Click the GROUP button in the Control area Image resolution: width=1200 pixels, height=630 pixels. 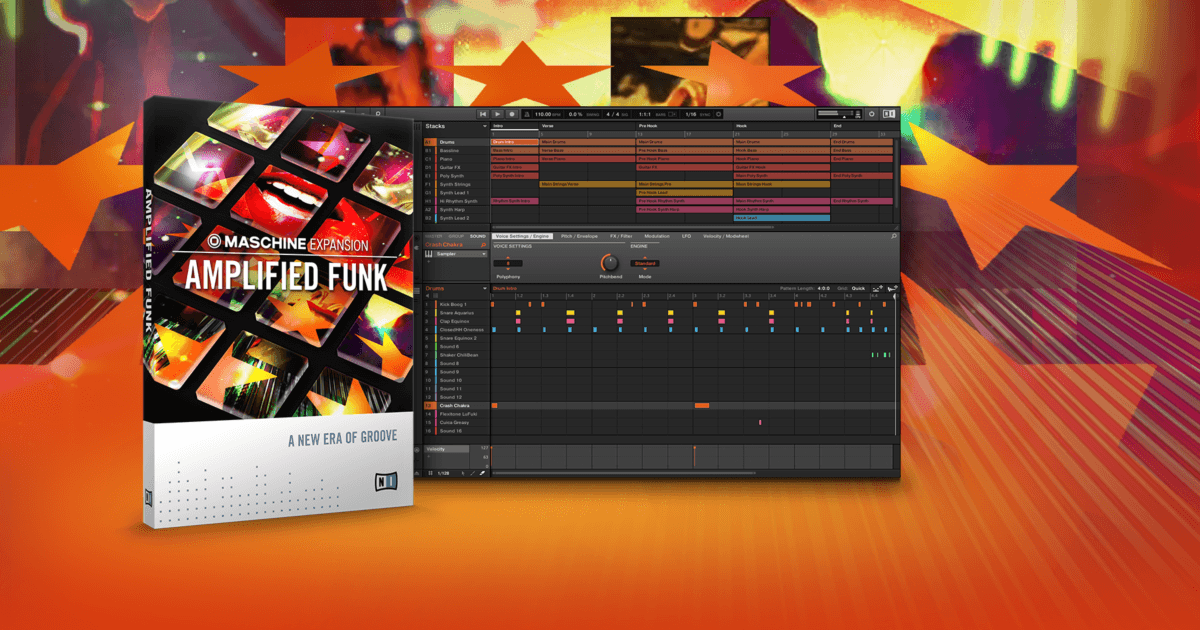(x=455, y=236)
